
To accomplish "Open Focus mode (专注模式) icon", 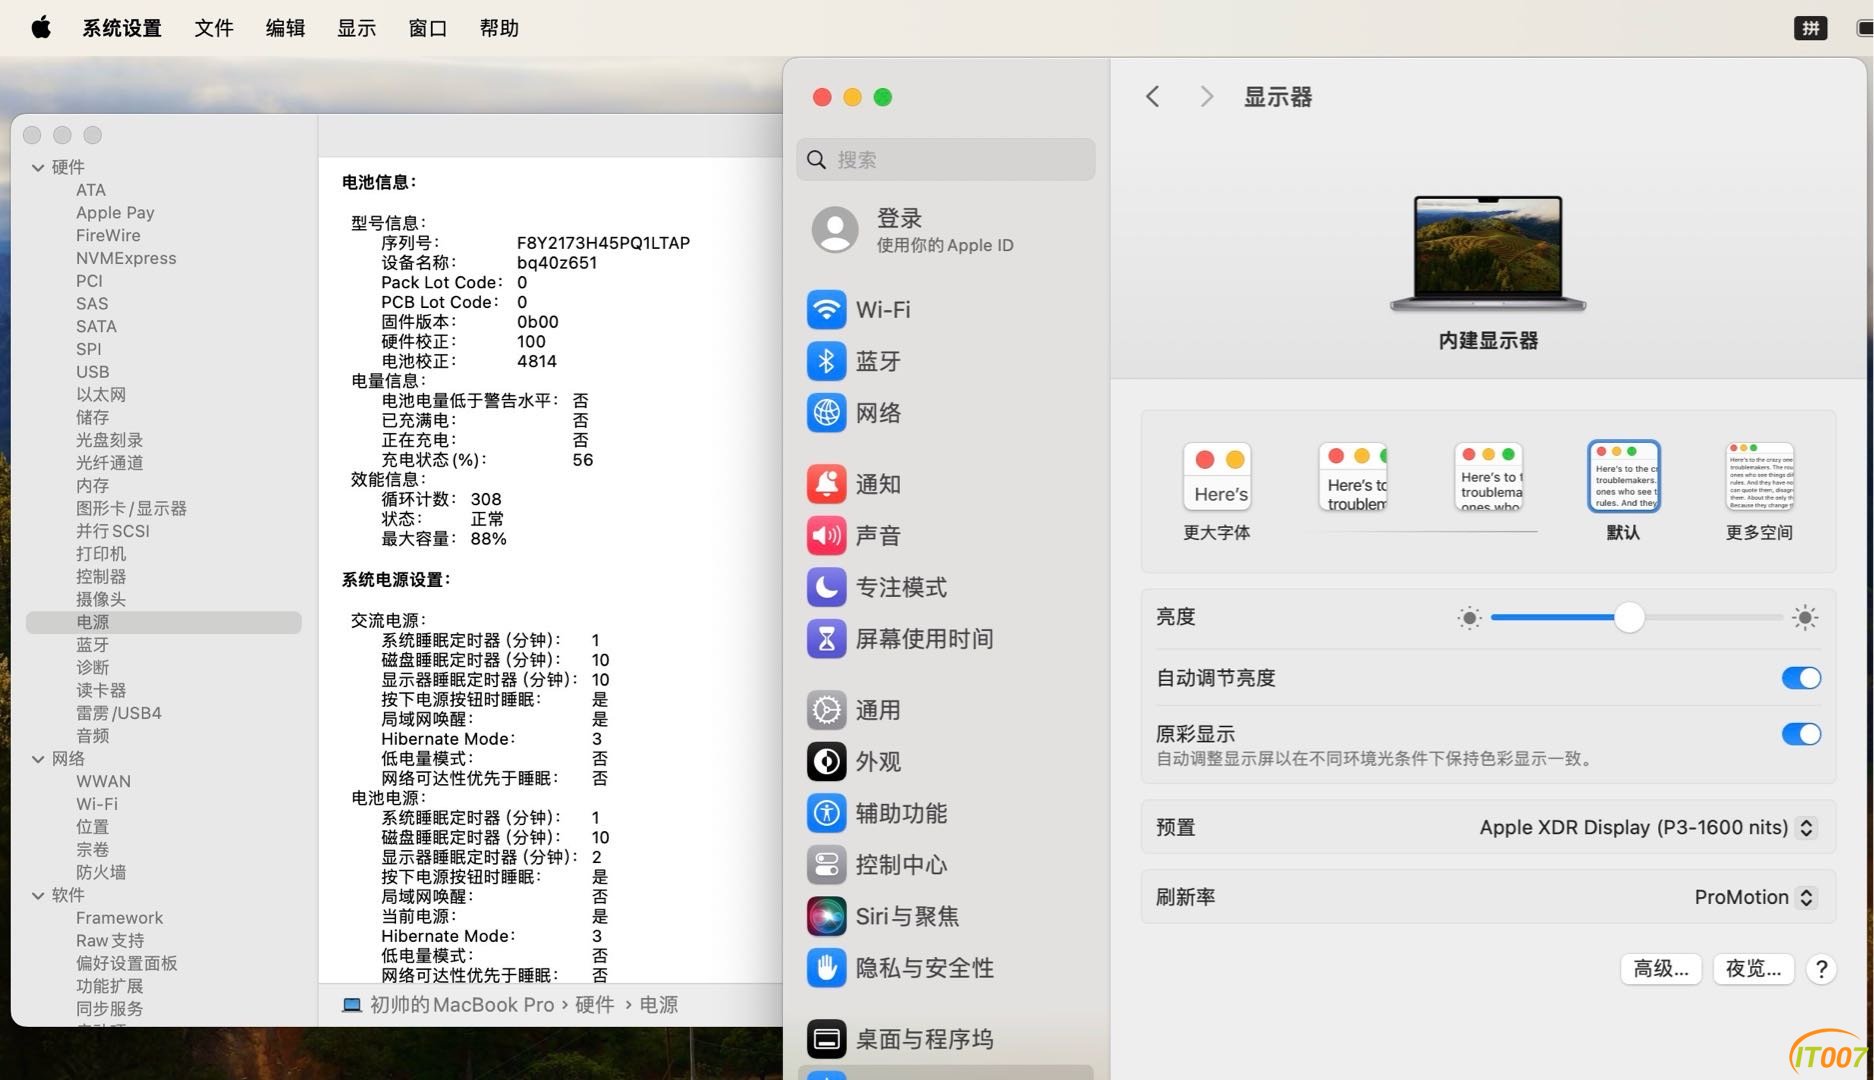I will click(826, 587).
